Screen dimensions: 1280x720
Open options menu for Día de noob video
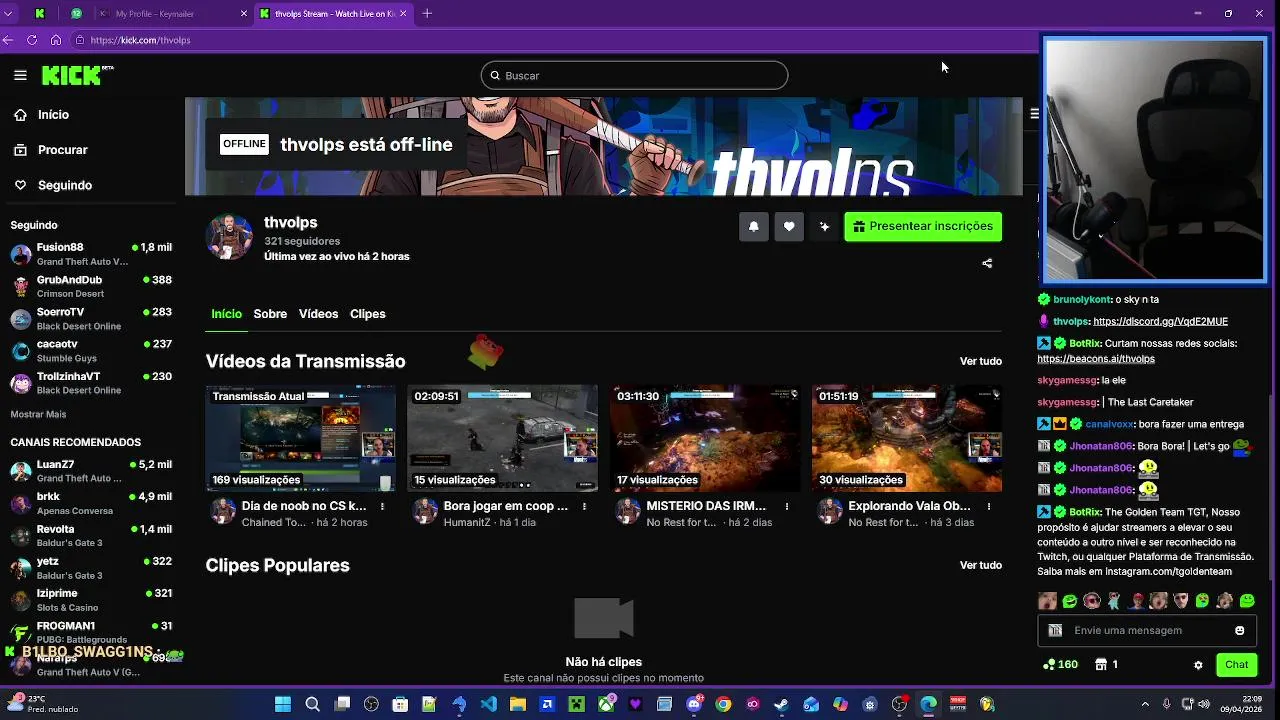point(382,506)
